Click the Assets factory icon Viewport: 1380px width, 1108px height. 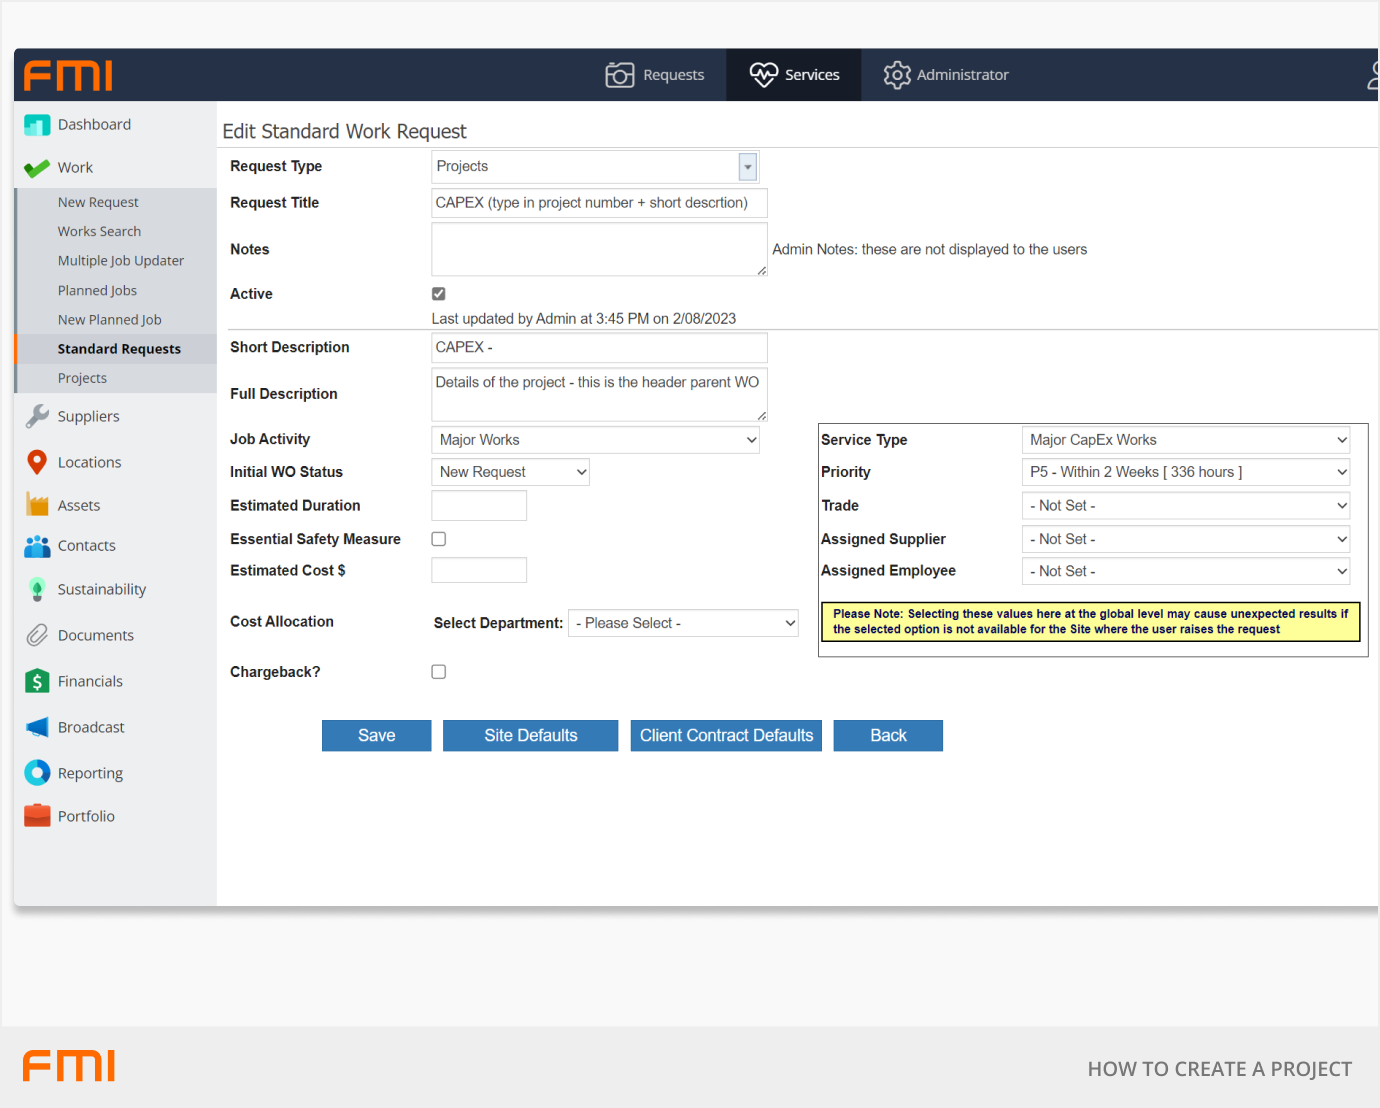(x=37, y=505)
